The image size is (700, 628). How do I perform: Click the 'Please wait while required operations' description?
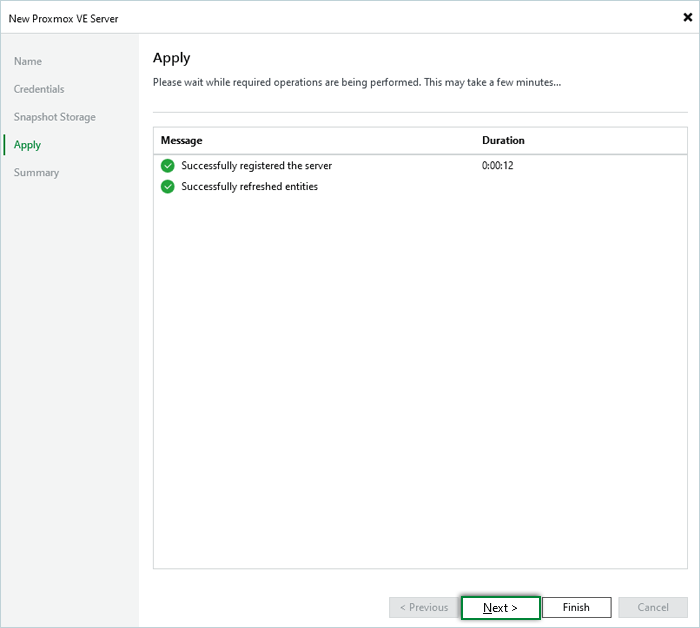point(356,82)
